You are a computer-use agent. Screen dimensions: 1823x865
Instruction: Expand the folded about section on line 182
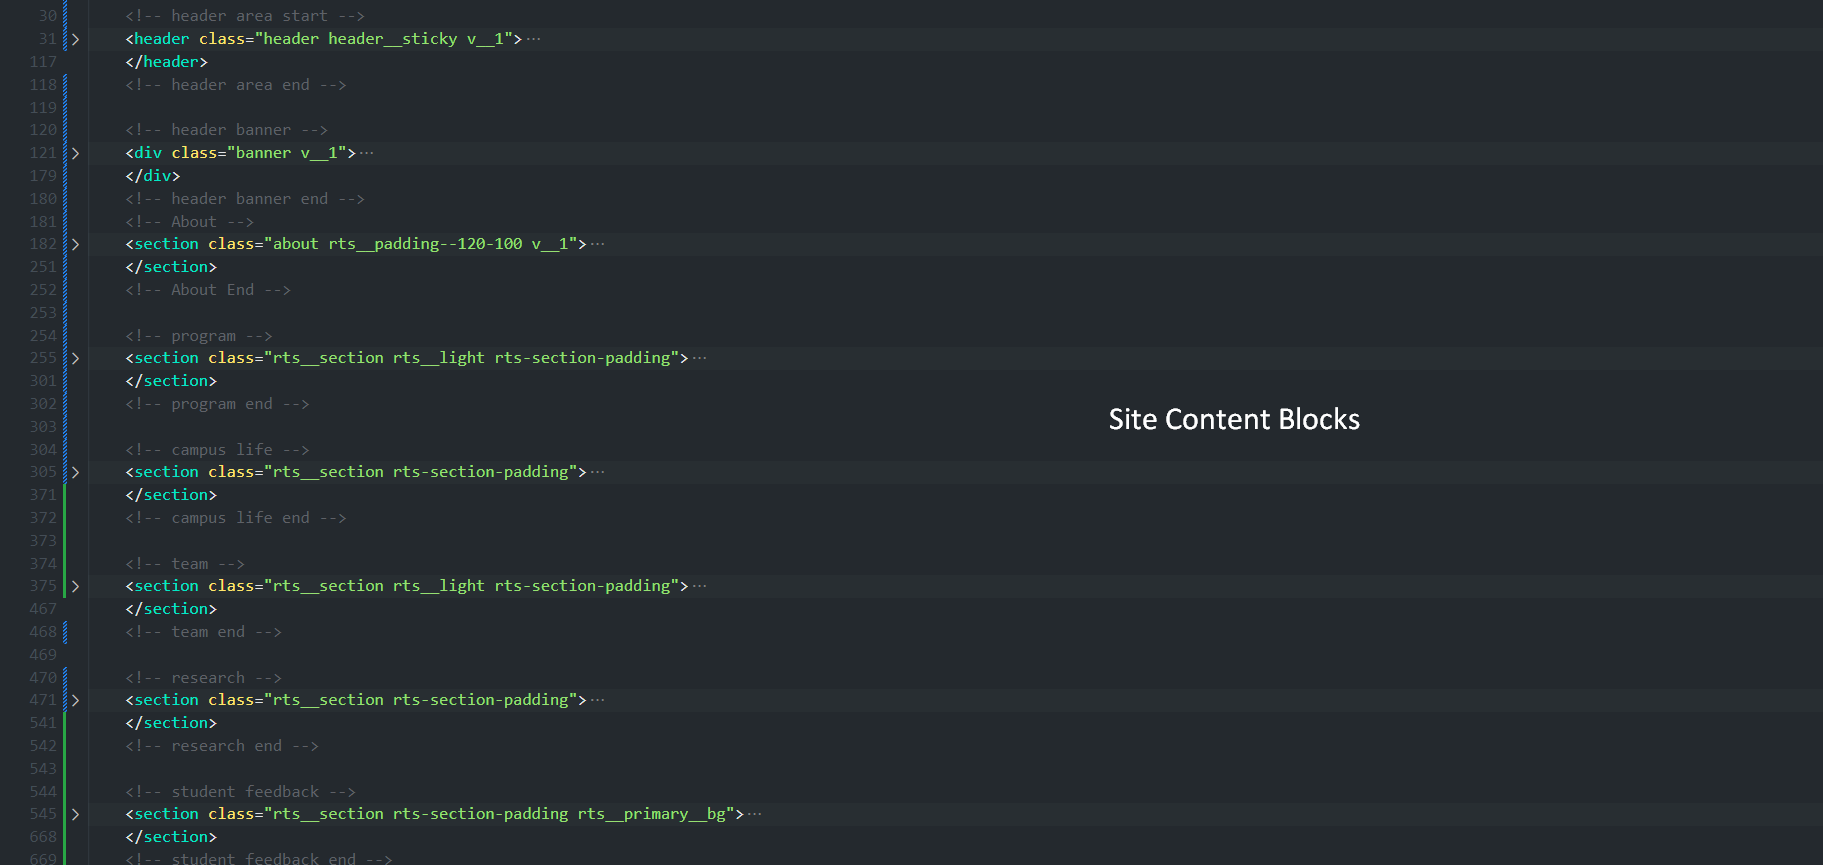[75, 244]
